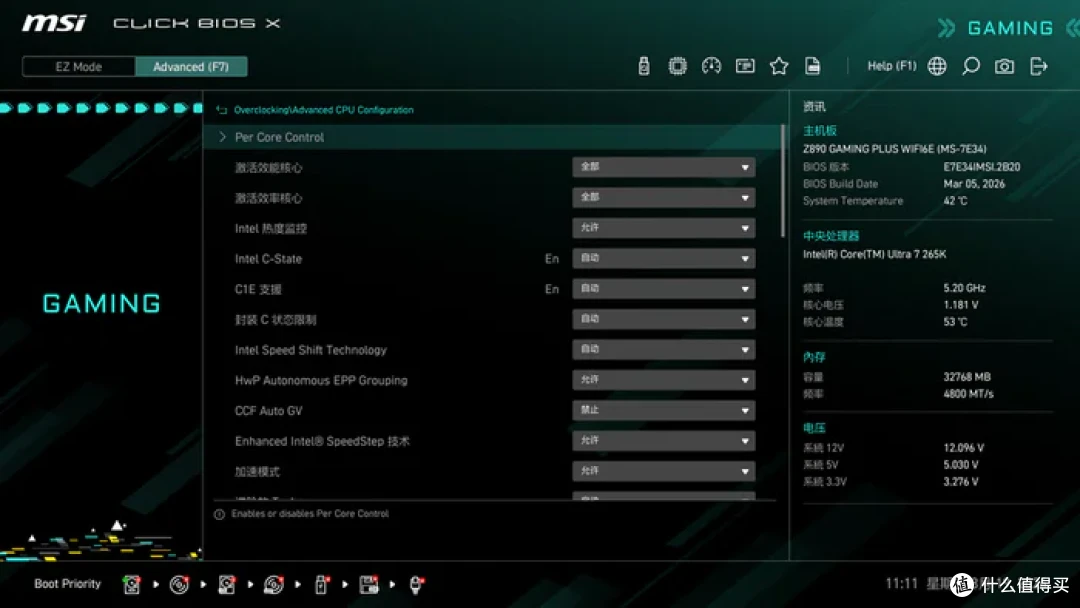Open the hardware monitor board icon
Screen dimensions: 1080x608
tap(745, 66)
